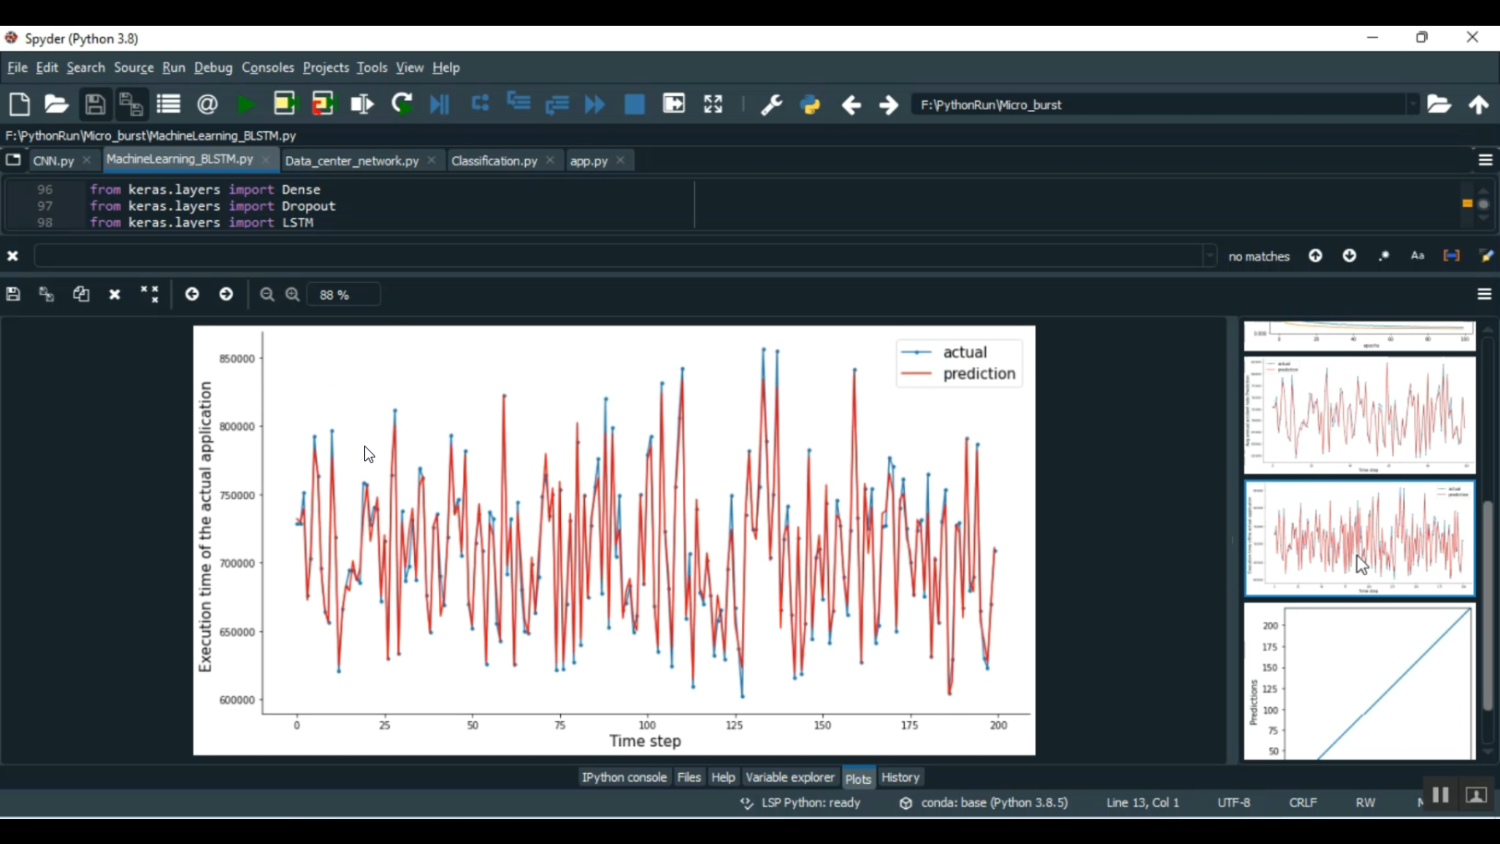
Task: Enable regular expression search option
Action: (1384, 256)
